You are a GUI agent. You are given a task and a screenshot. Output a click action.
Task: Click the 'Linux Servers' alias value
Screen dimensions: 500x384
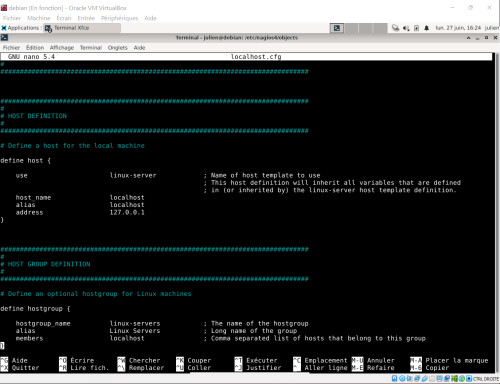click(135, 331)
